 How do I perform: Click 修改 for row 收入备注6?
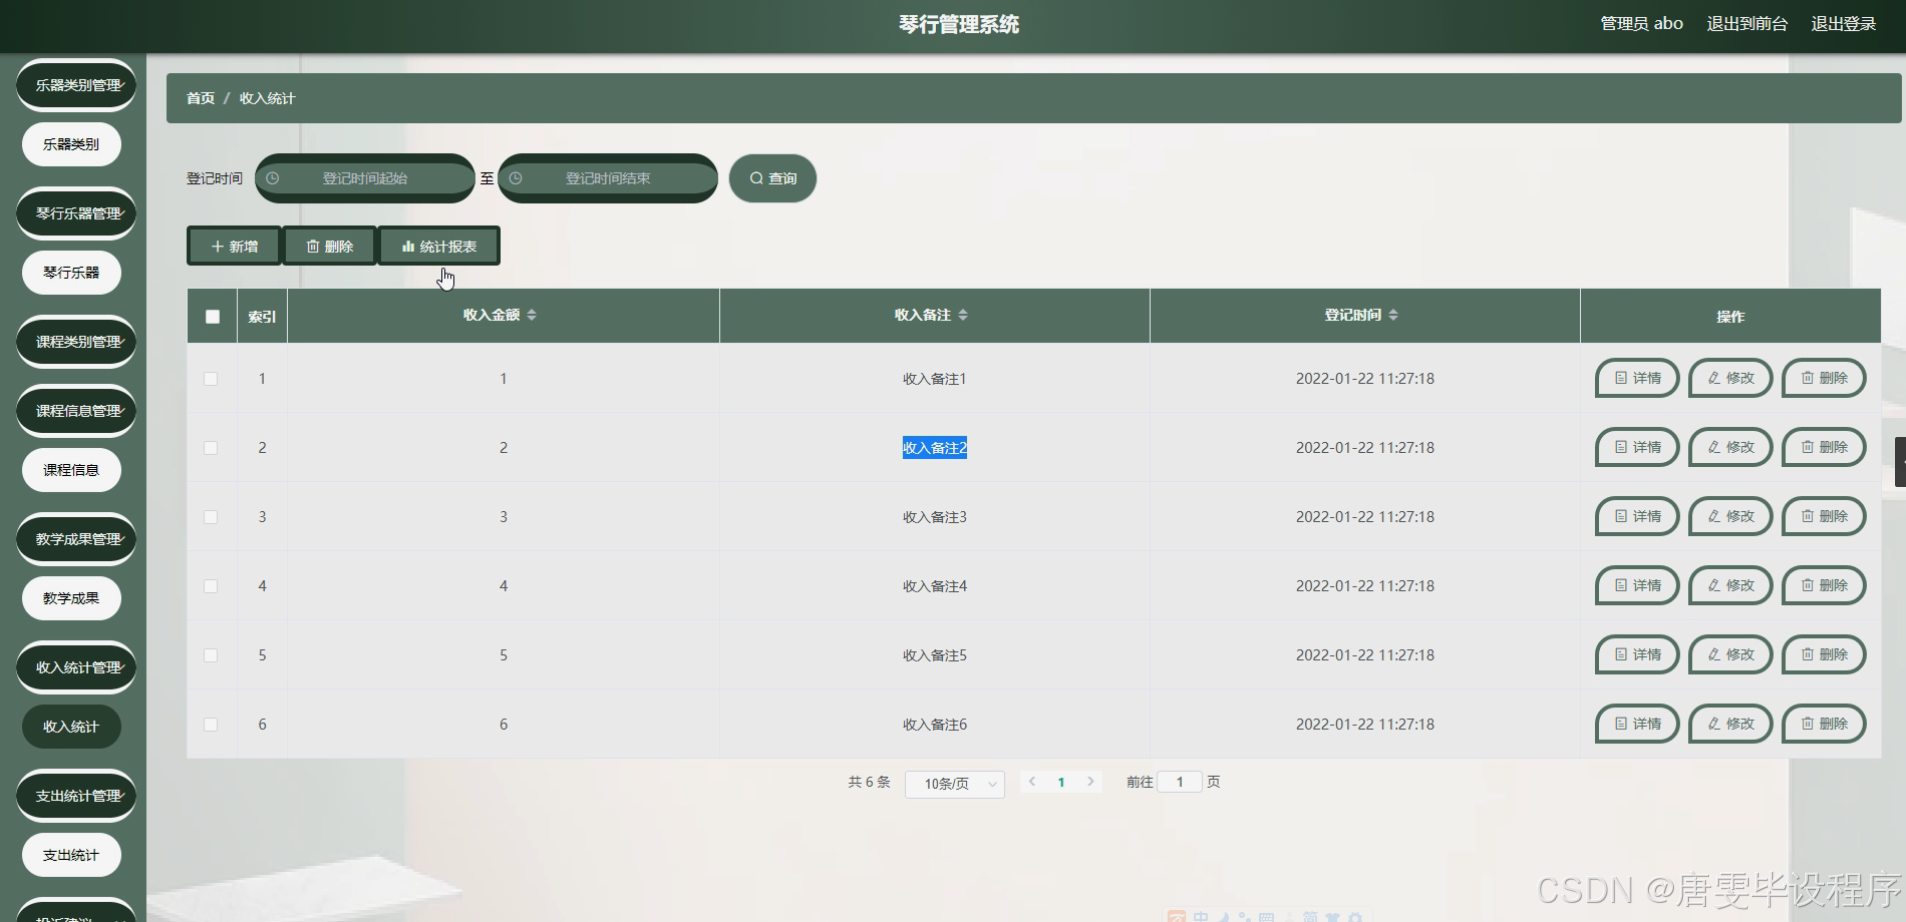(x=1730, y=723)
